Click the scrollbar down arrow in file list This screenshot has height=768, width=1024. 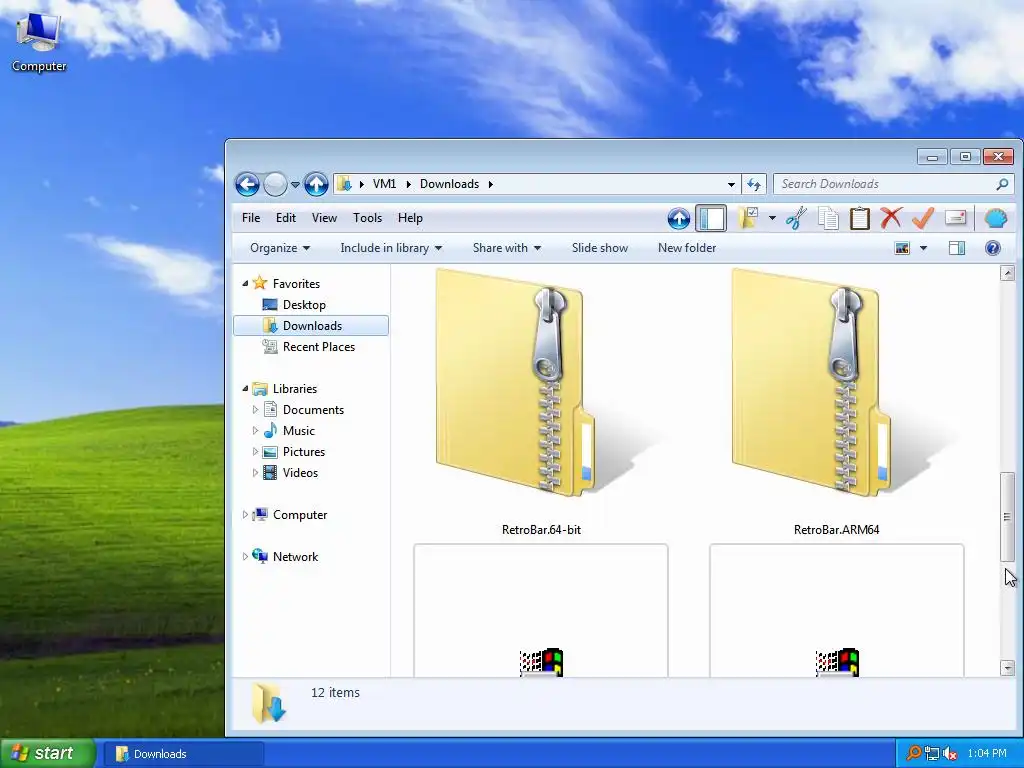pyautogui.click(x=1007, y=667)
